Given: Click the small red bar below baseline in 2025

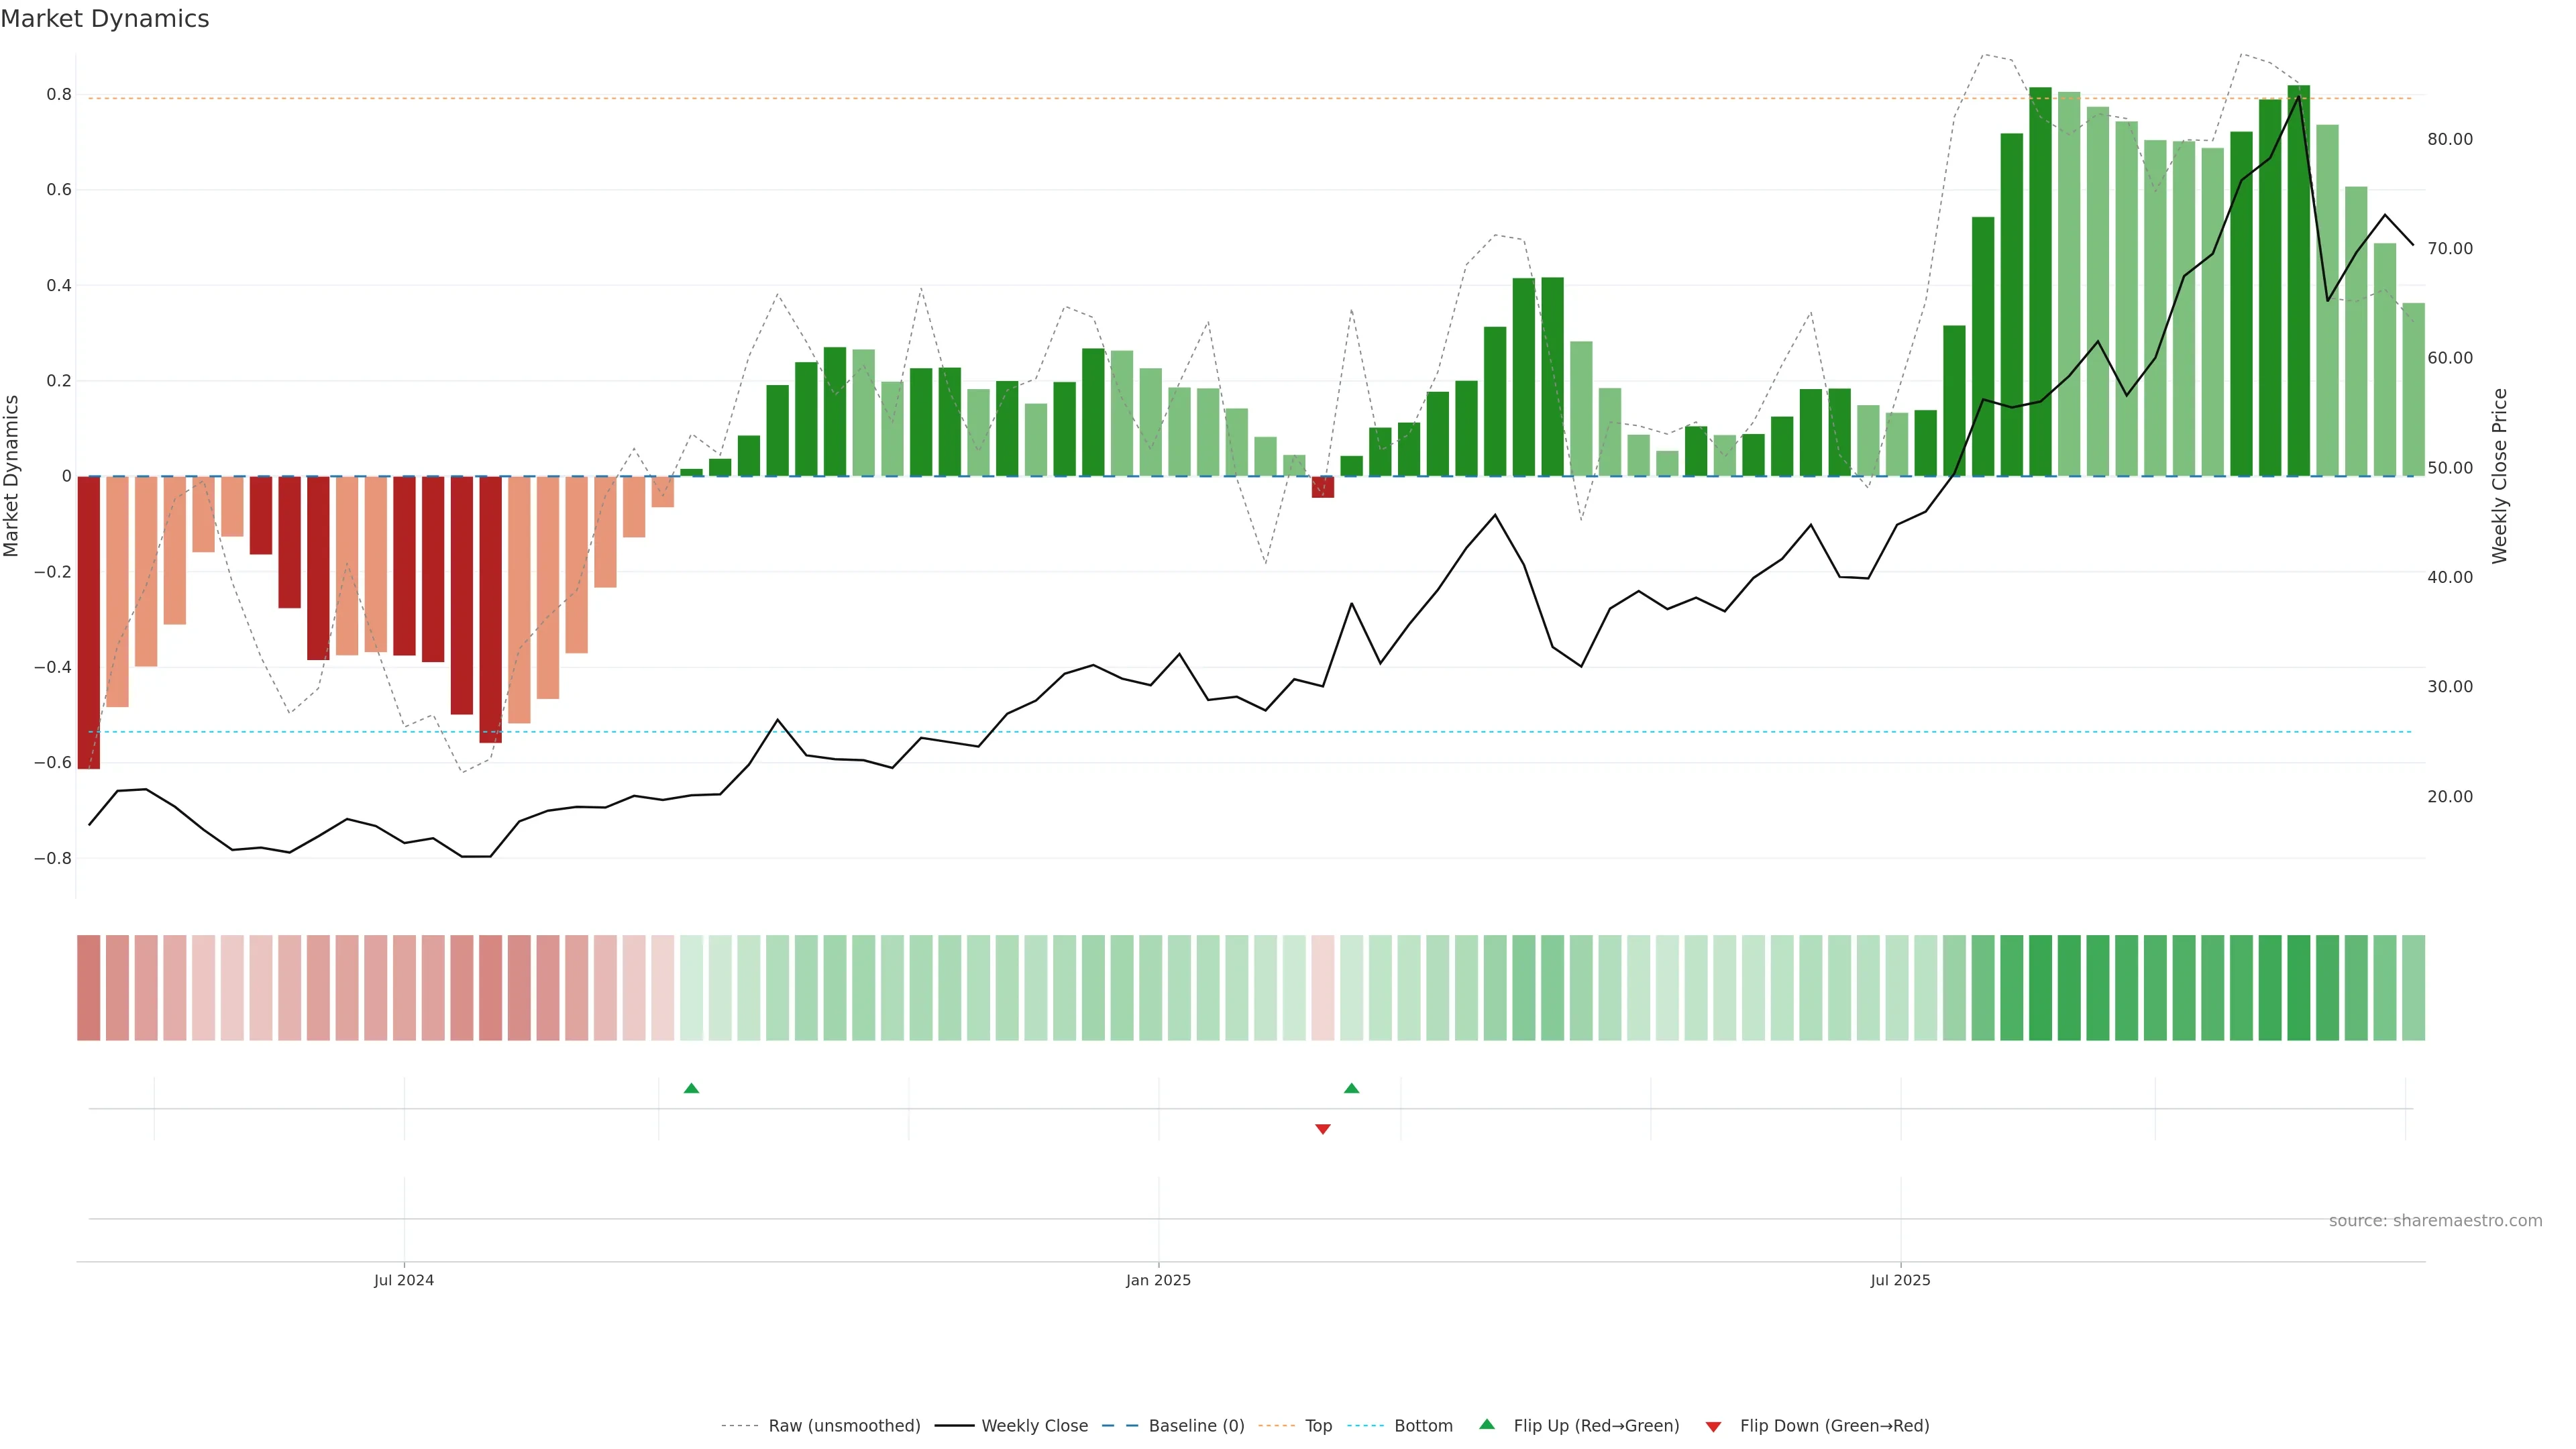Looking at the screenshot, I should [x=1322, y=487].
